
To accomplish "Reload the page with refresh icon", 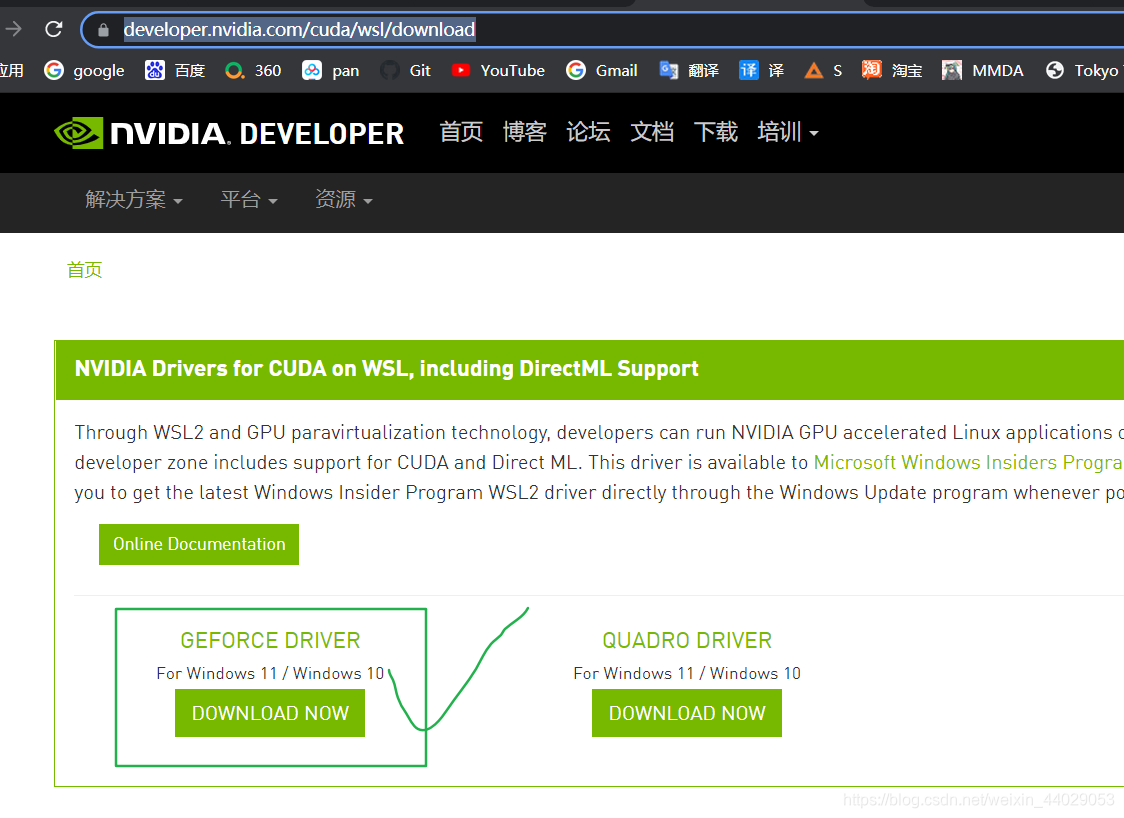I will pyautogui.click(x=54, y=29).
